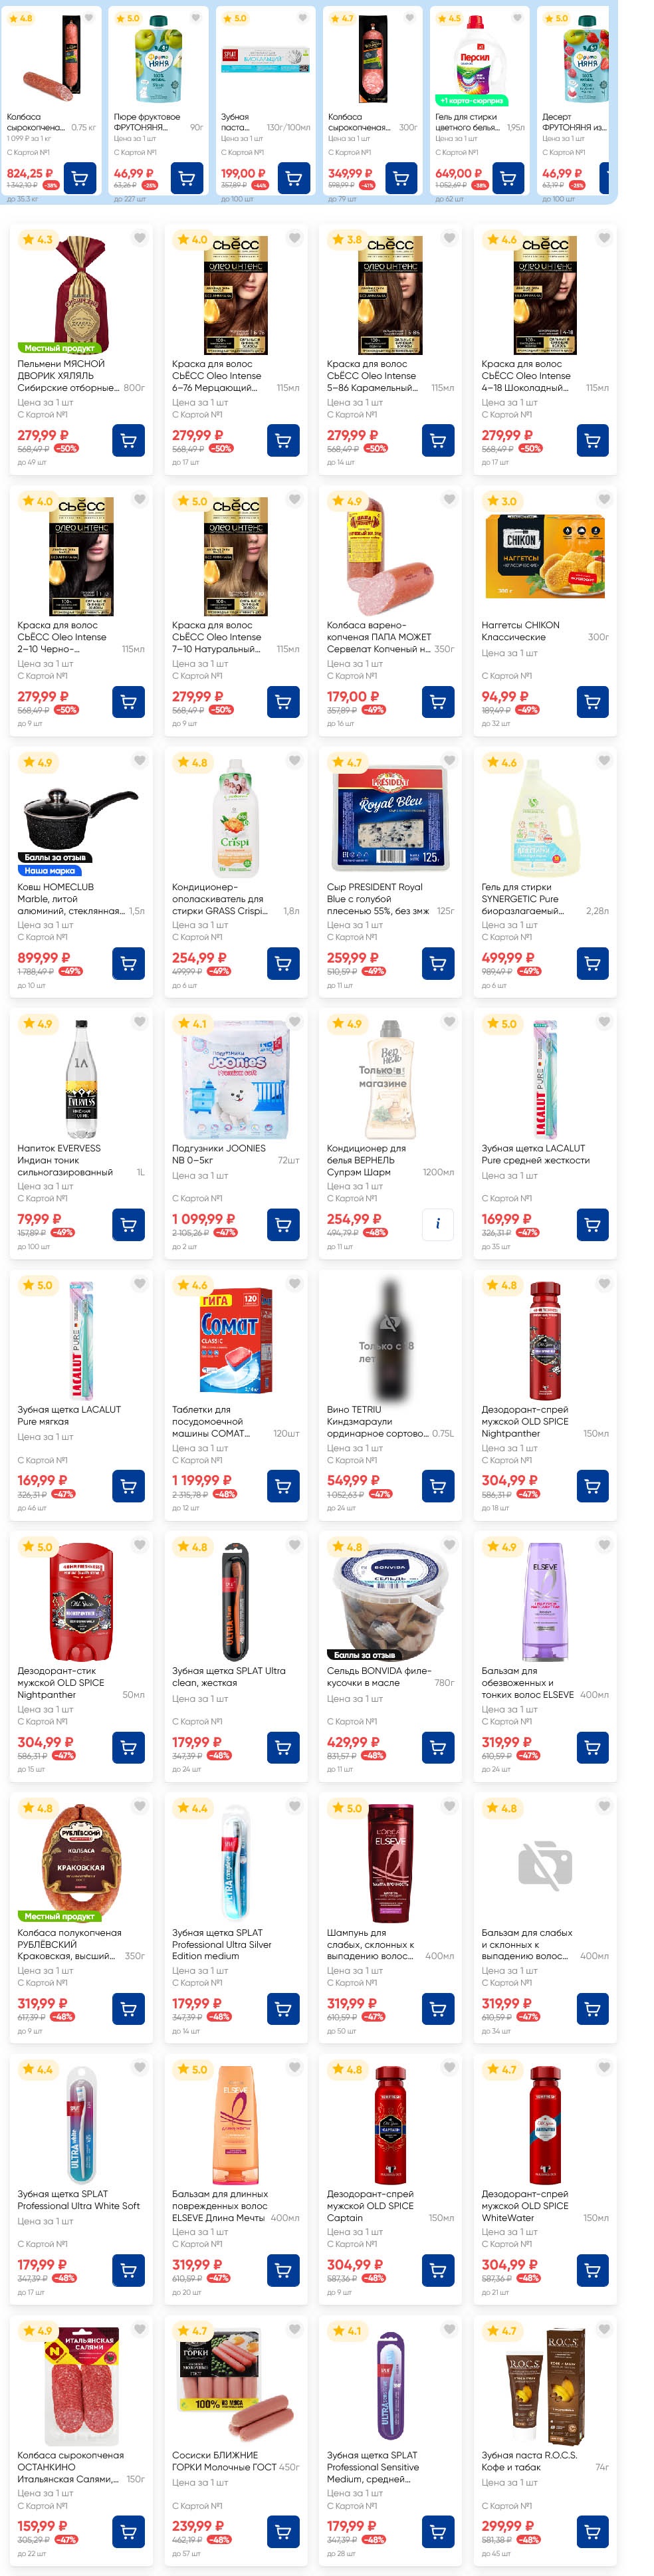Add Ковш HOMECLUB Marble to cart
Viewport: 654px width, 2576px height.
[x=128, y=963]
